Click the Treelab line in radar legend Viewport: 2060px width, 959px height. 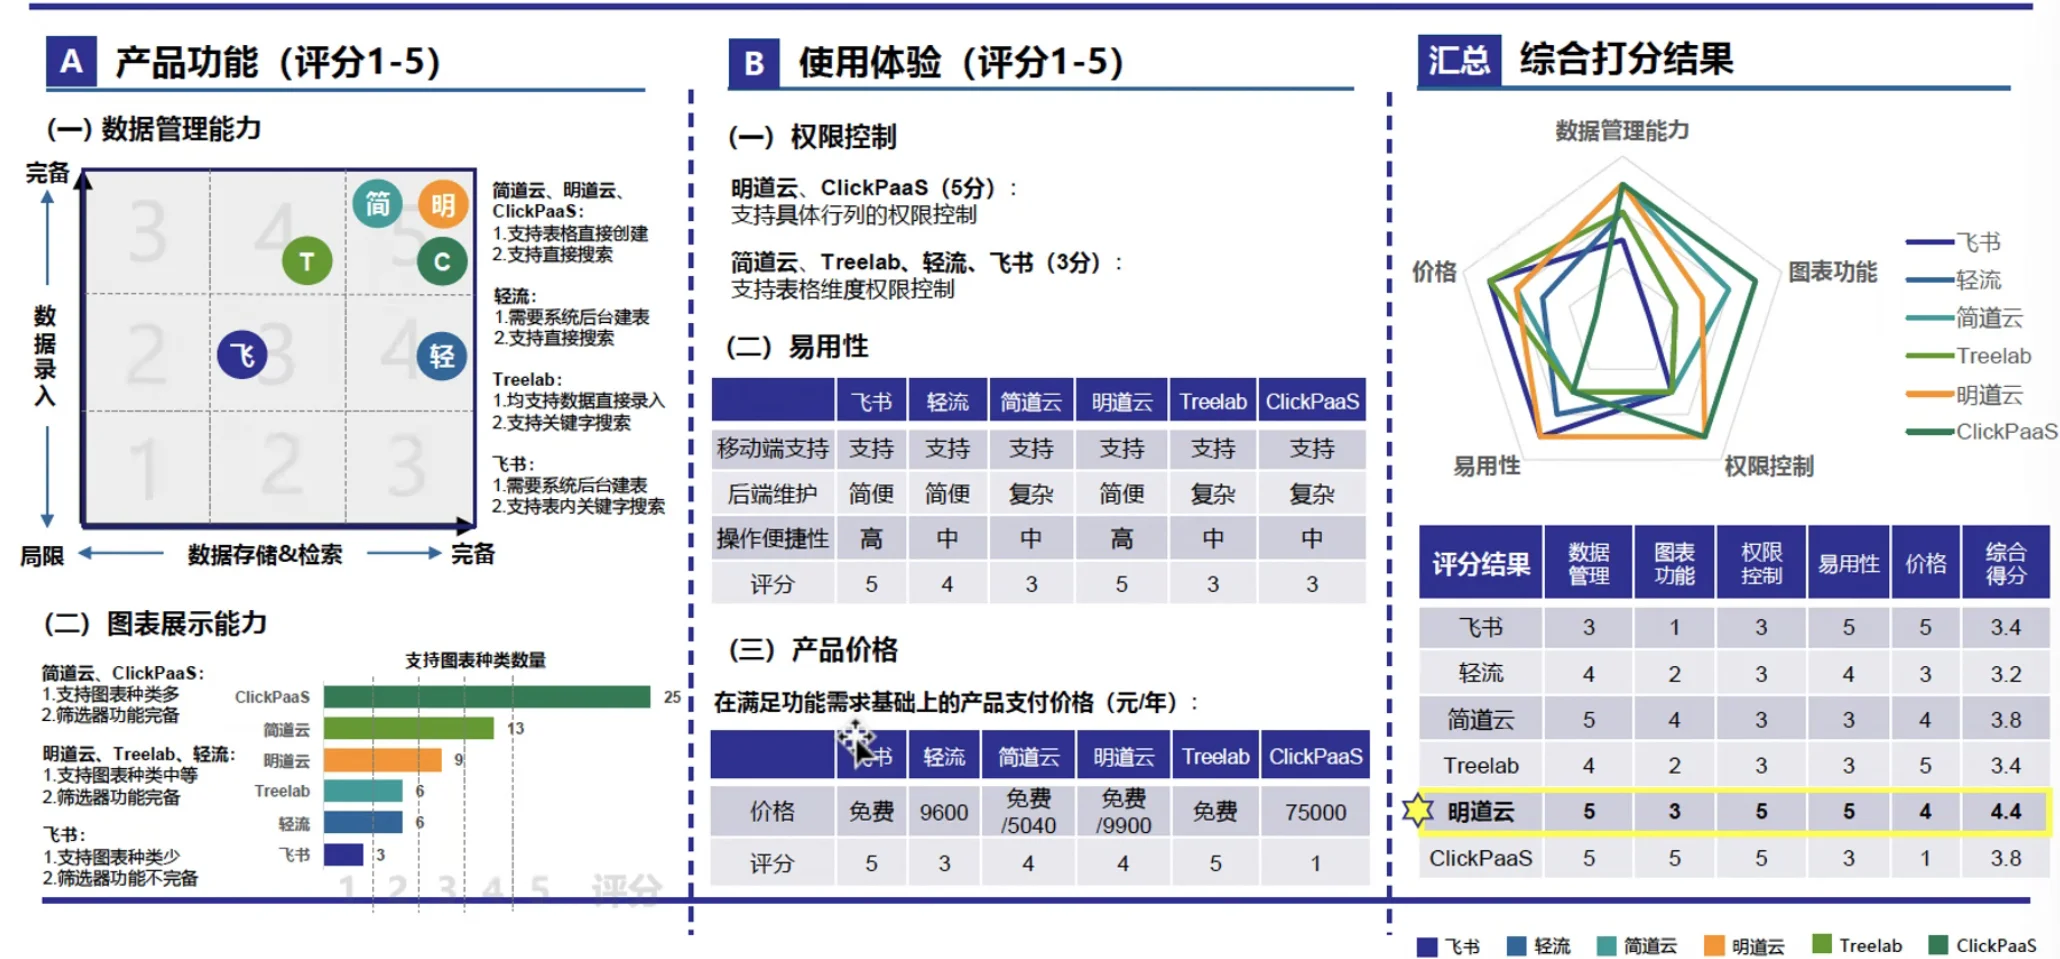pyautogui.click(x=1930, y=356)
